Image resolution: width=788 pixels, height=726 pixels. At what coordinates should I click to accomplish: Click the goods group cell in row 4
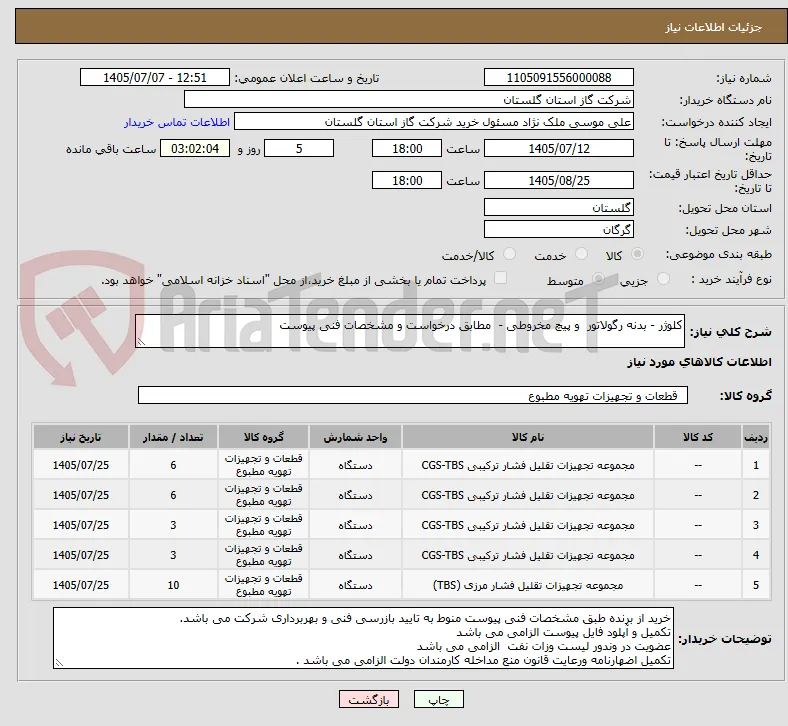(x=263, y=555)
